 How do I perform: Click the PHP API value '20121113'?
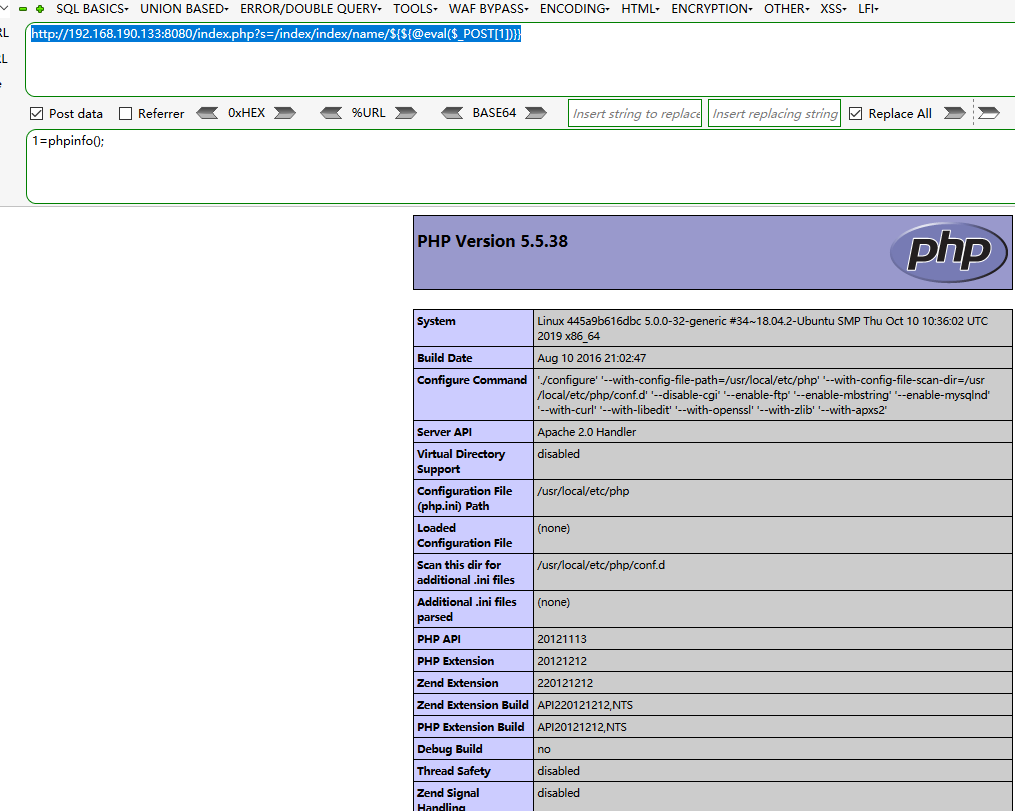(x=562, y=639)
